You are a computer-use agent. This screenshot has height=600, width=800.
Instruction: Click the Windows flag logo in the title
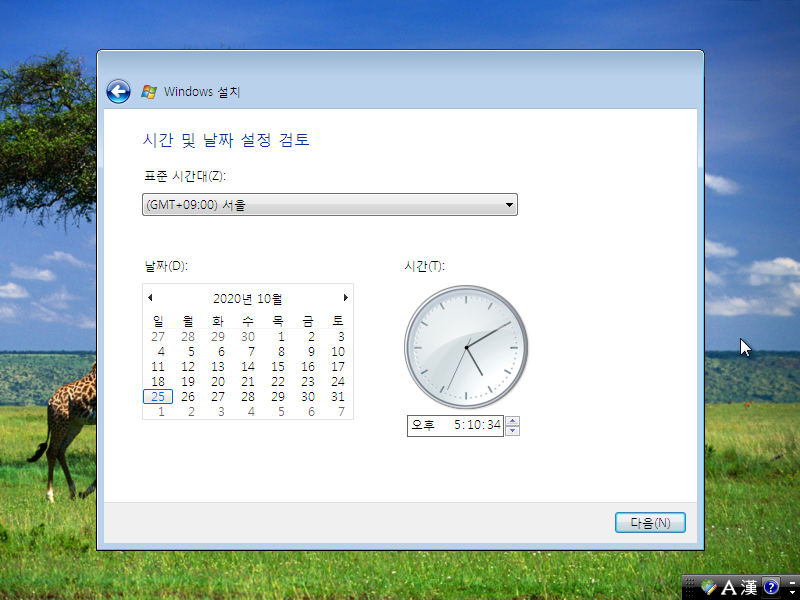click(149, 92)
